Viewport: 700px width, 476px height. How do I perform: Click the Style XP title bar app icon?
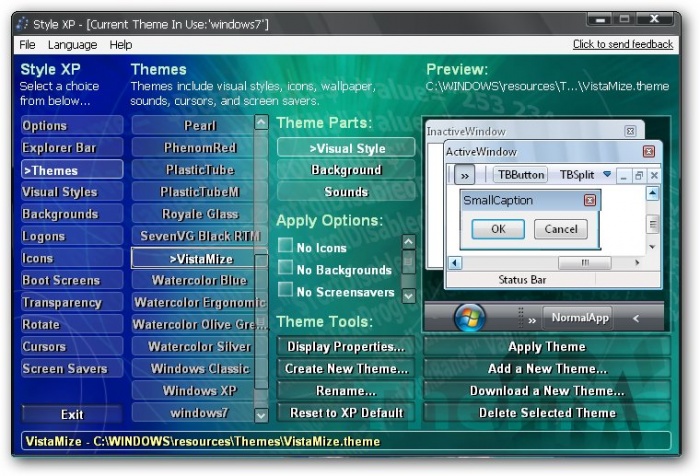pyautogui.click(x=22, y=24)
